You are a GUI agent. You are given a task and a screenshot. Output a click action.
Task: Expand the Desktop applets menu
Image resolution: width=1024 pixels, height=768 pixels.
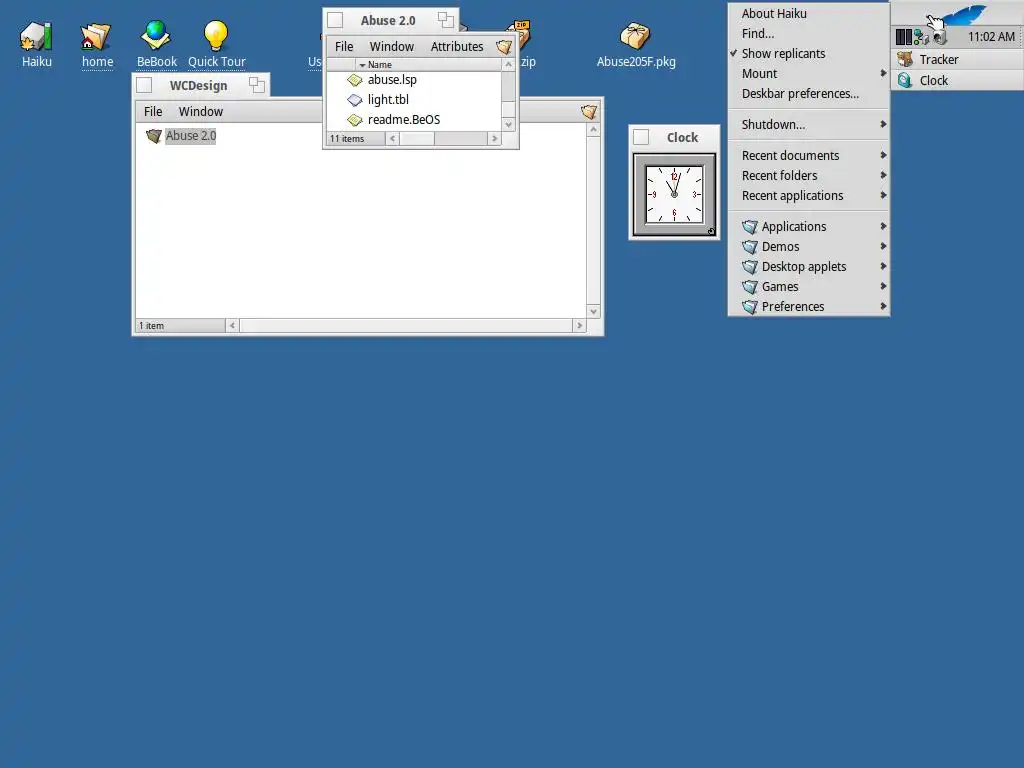coord(808,266)
